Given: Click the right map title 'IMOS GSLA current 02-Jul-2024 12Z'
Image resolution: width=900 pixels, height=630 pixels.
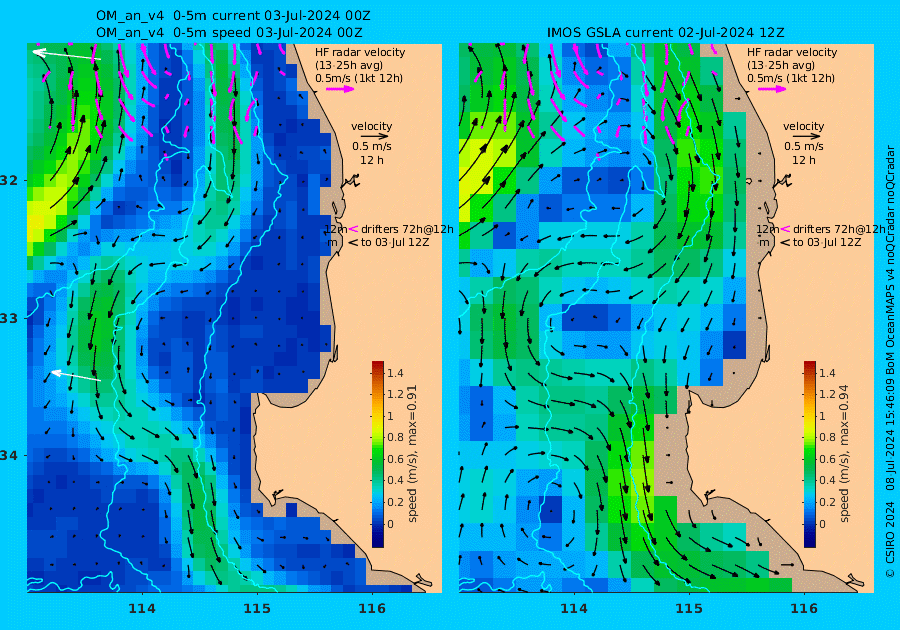Looking at the screenshot, I should tap(665, 33).
